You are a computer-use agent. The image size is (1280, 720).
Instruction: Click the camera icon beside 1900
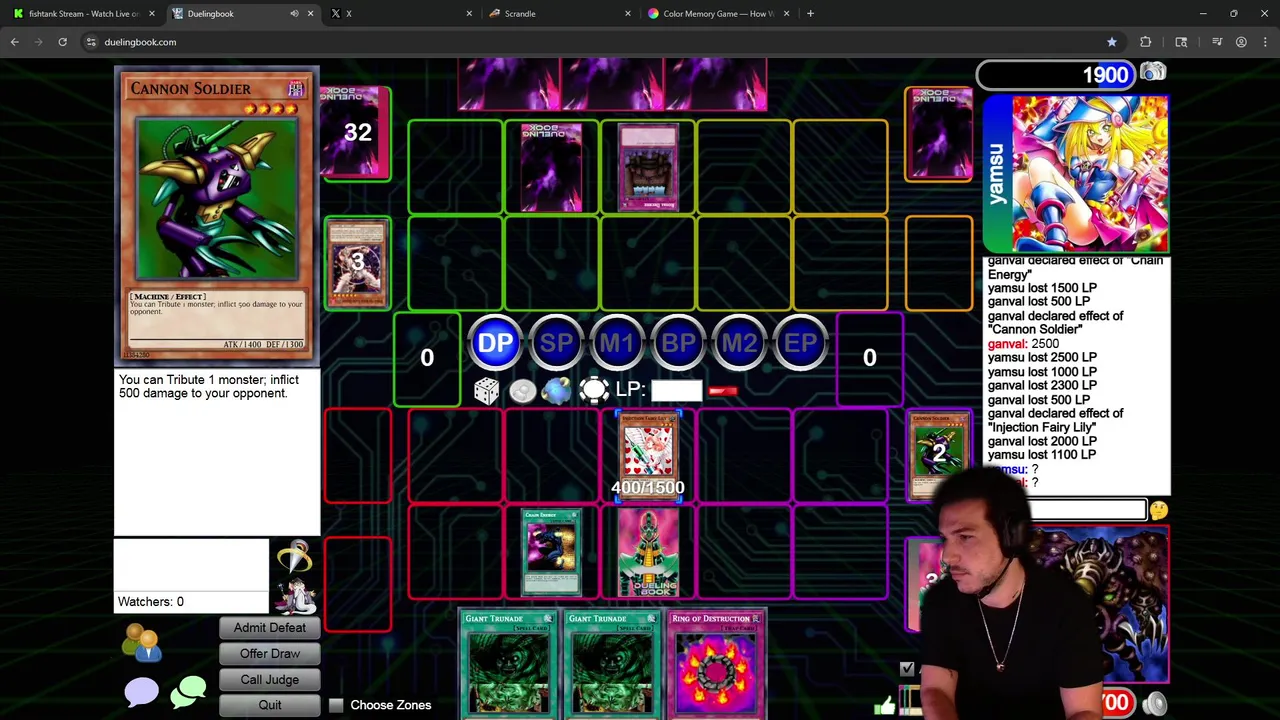click(x=1153, y=72)
